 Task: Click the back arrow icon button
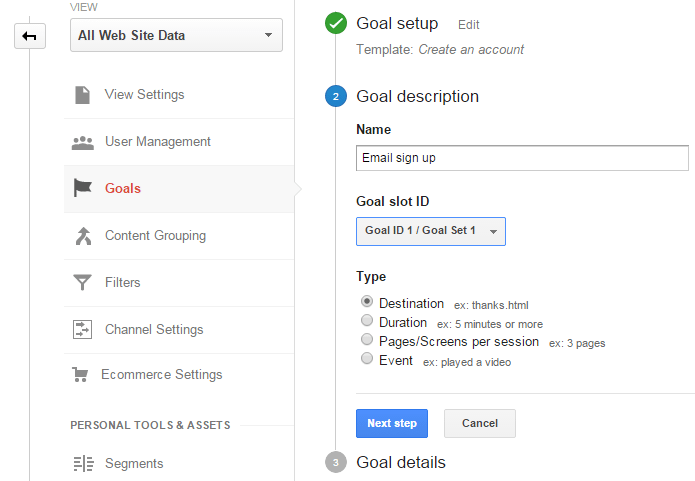click(x=30, y=36)
